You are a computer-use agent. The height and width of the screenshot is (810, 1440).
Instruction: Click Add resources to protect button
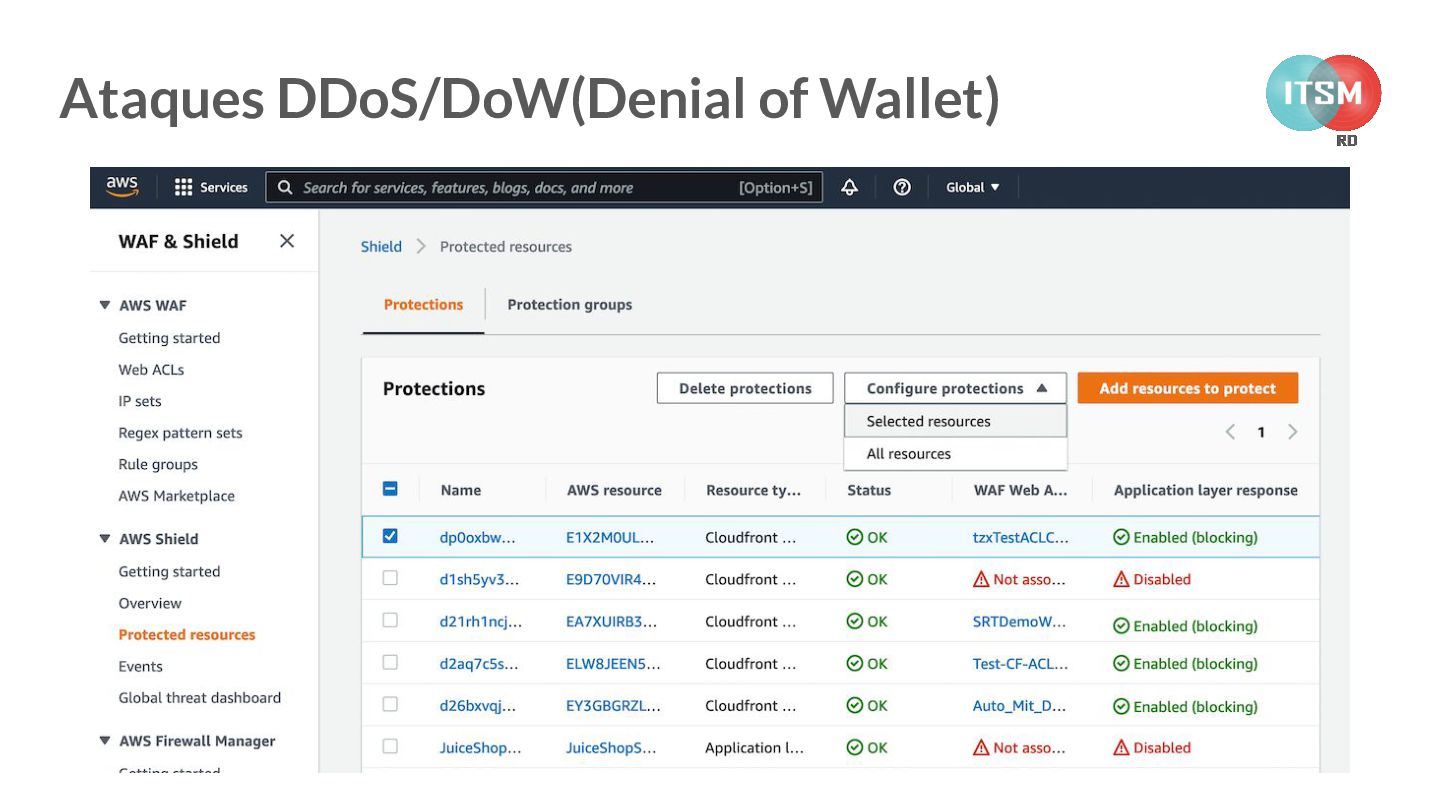pyautogui.click(x=1187, y=388)
